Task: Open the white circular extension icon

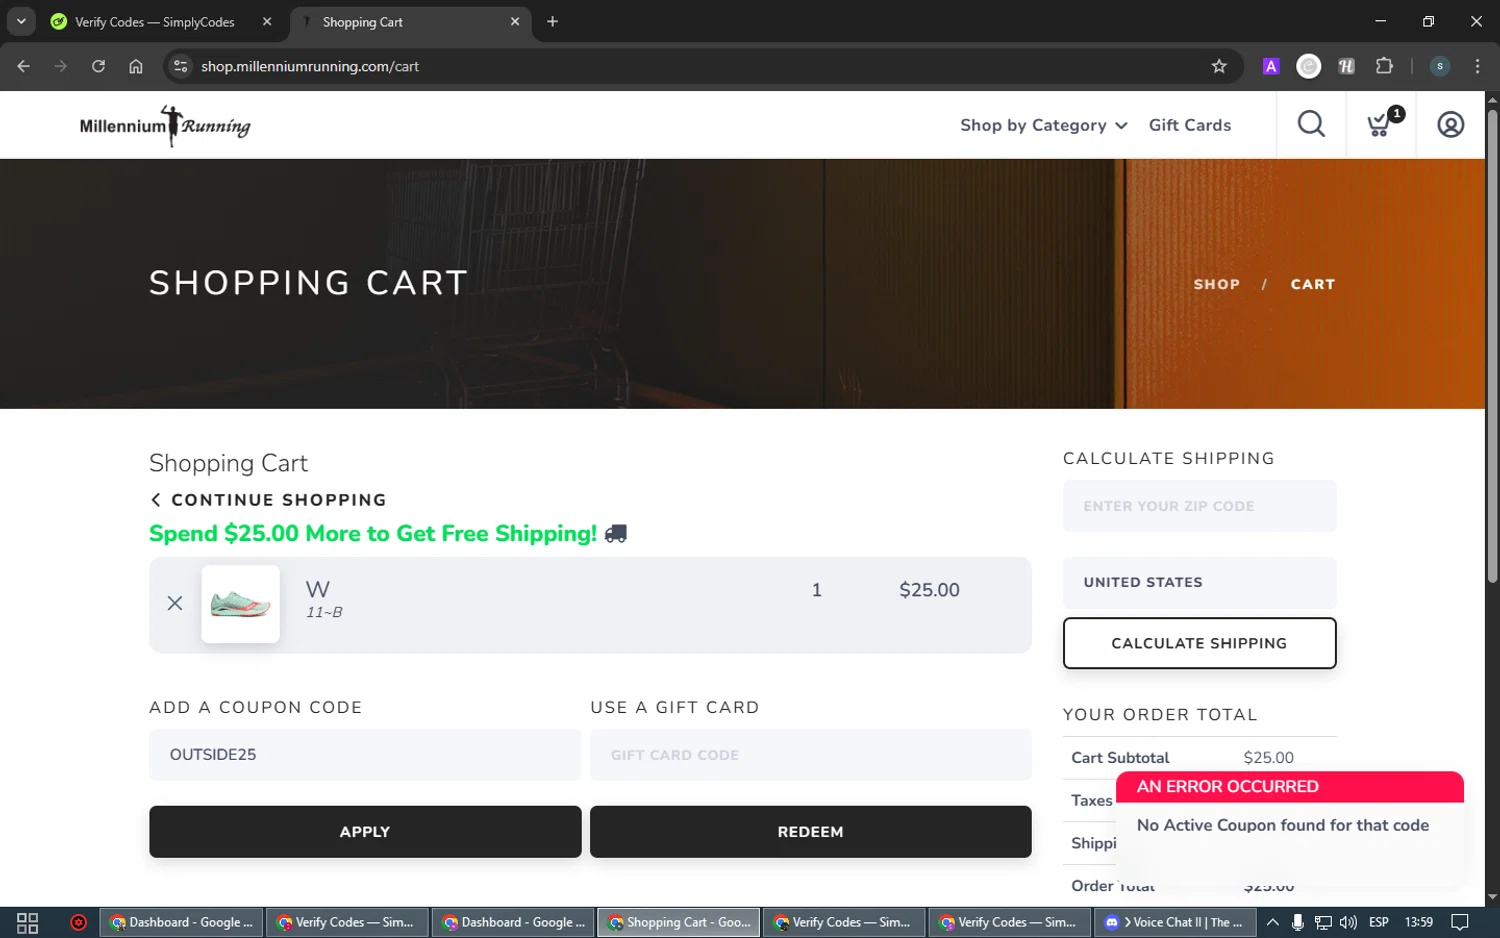Action: click(x=1308, y=66)
